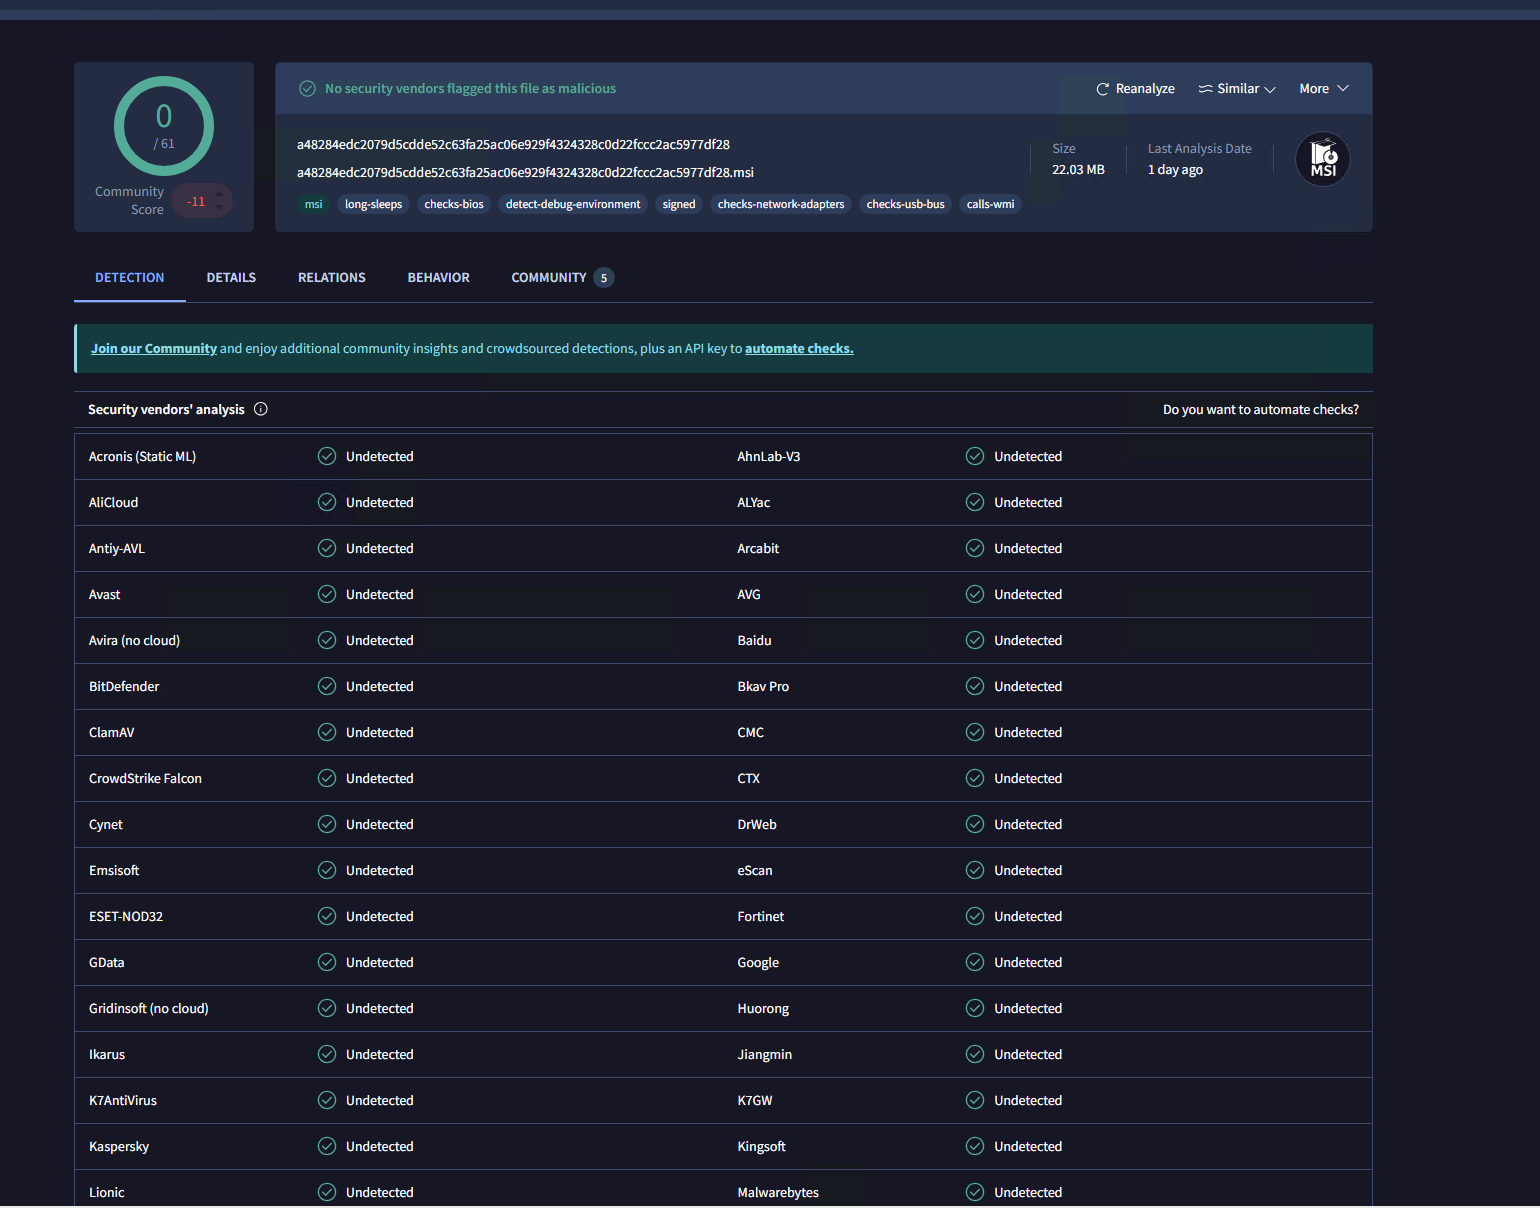
Task: Click the Reanalyze button
Action: point(1135,89)
